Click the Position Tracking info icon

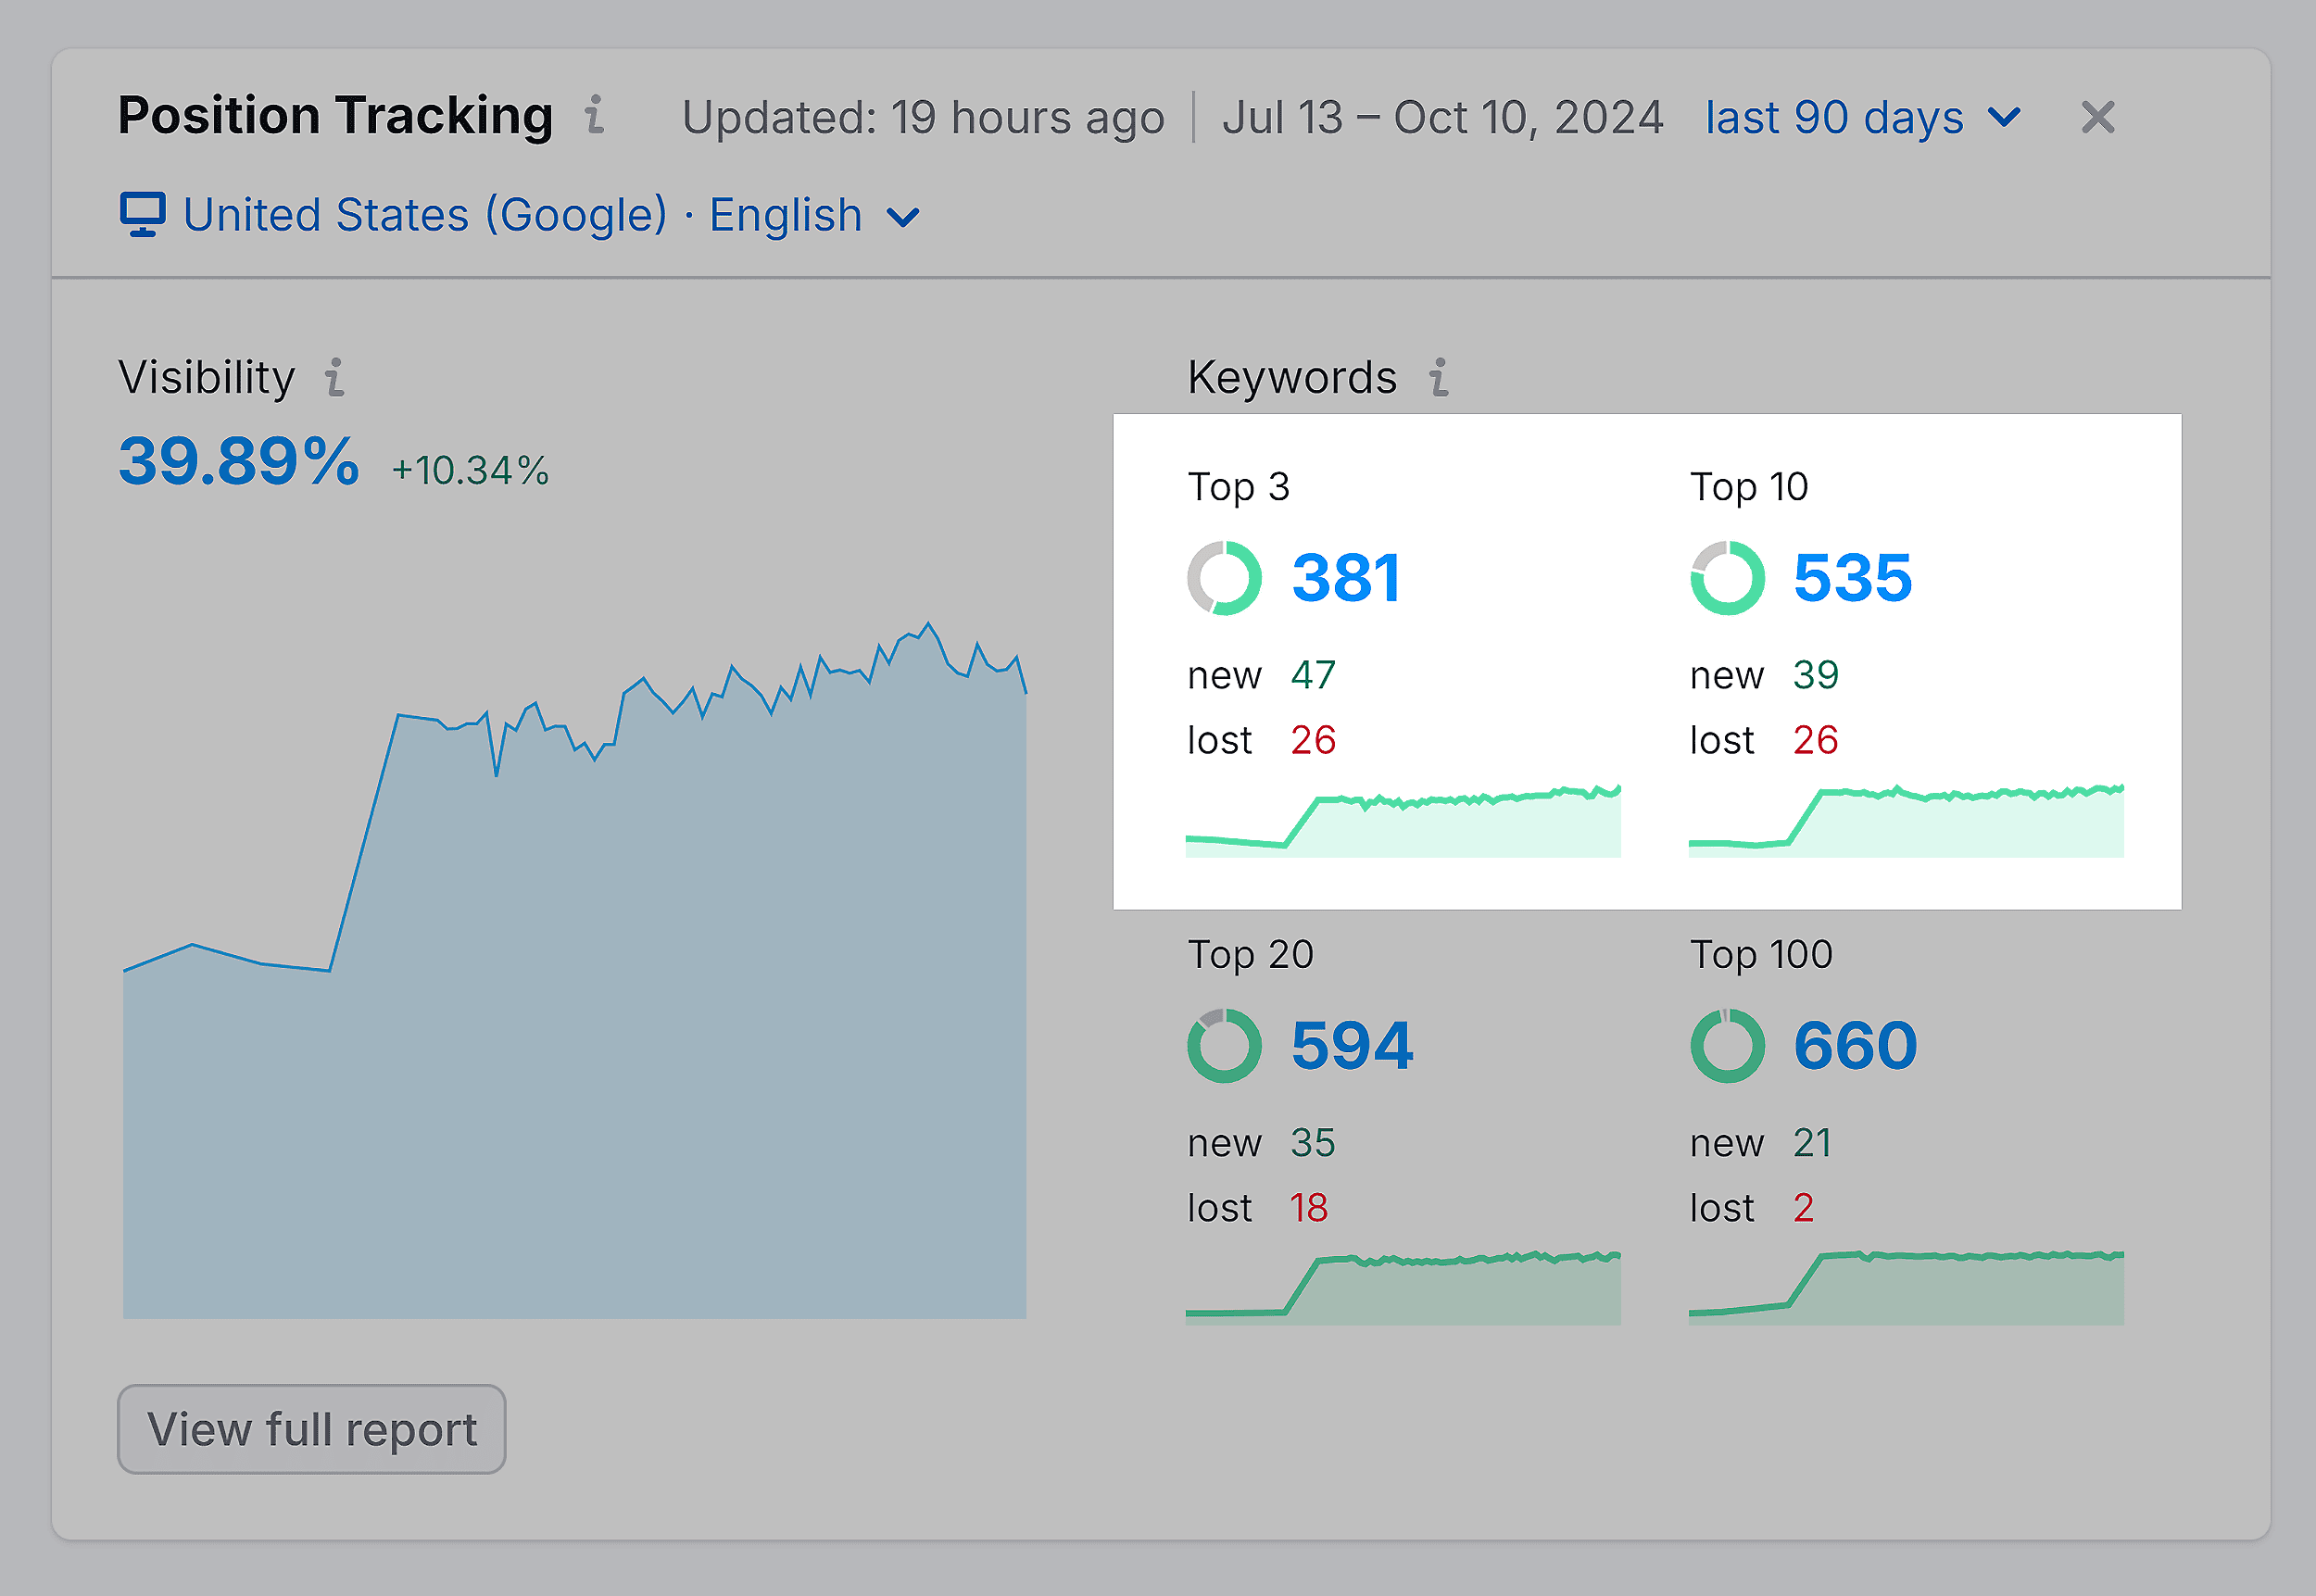point(595,117)
